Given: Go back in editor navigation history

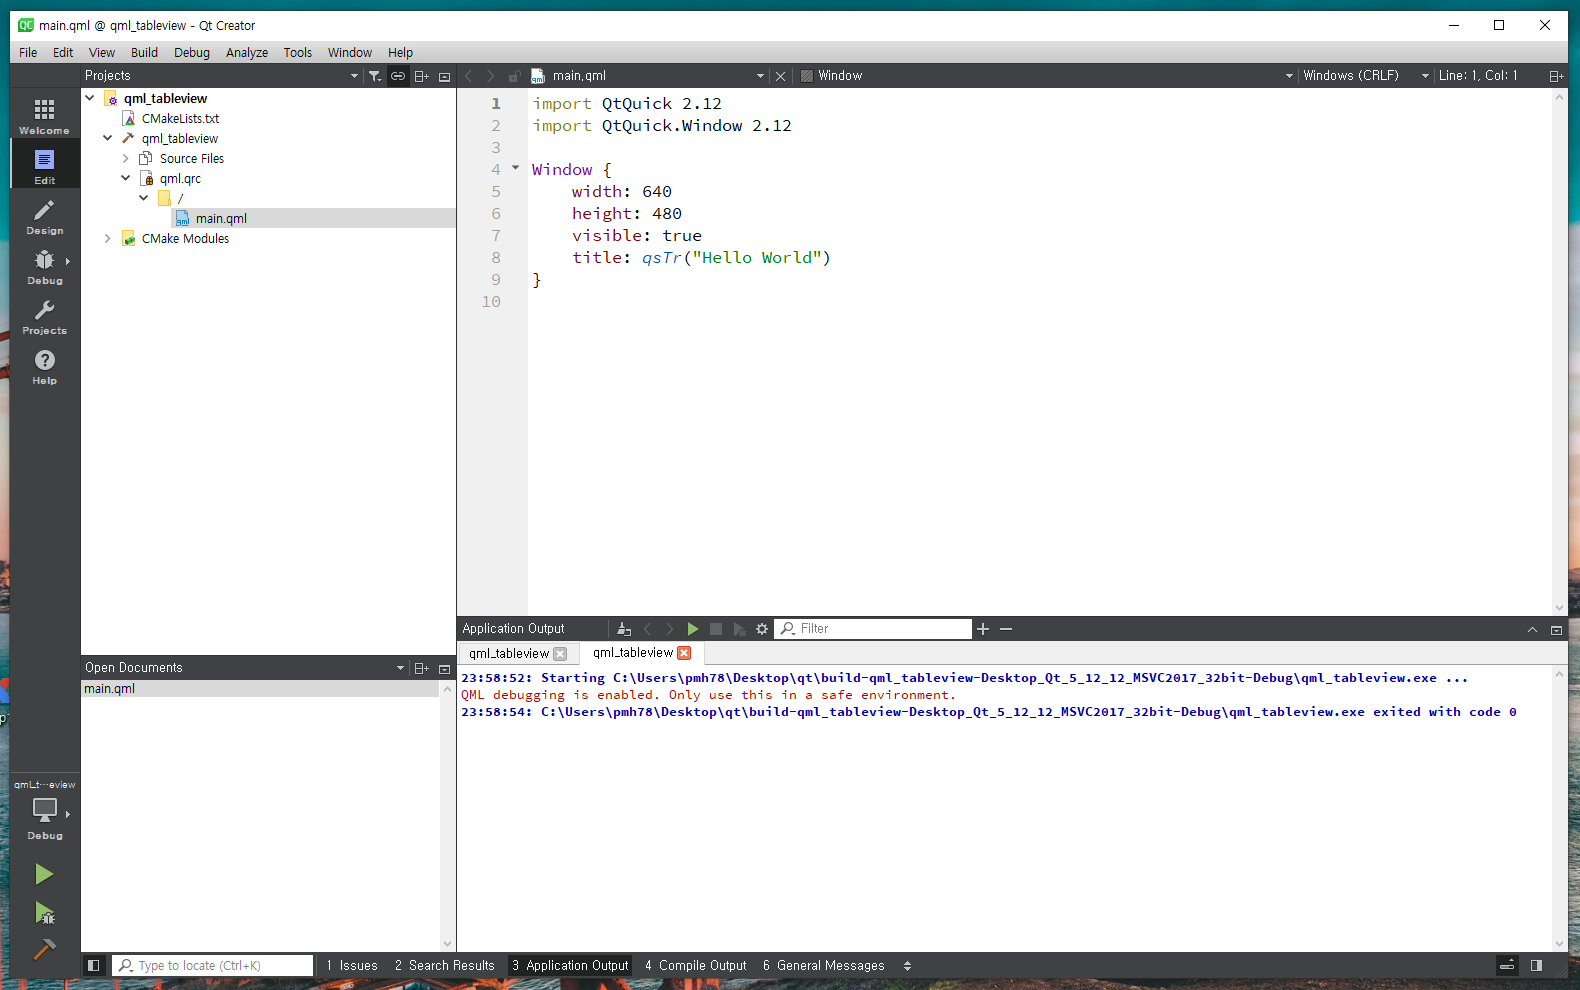Looking at the screenshot, I should (x=468, y=76).
